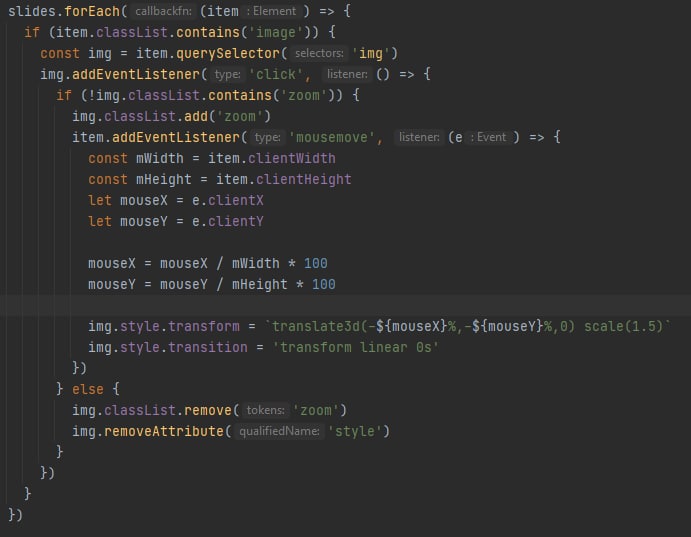This screenshot has width=691, height=537.
Task: Click the 'transform linear 0s' string
Action: coord(356,348)
